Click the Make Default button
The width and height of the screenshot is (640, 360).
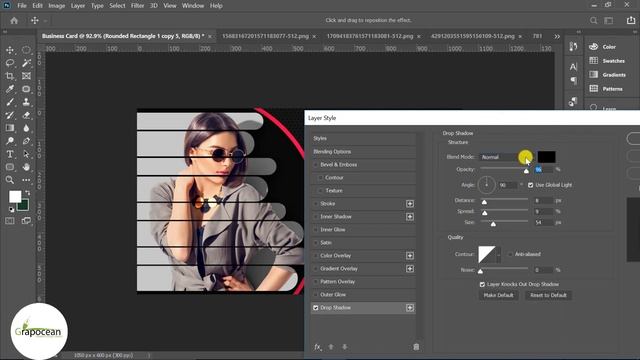498,295
